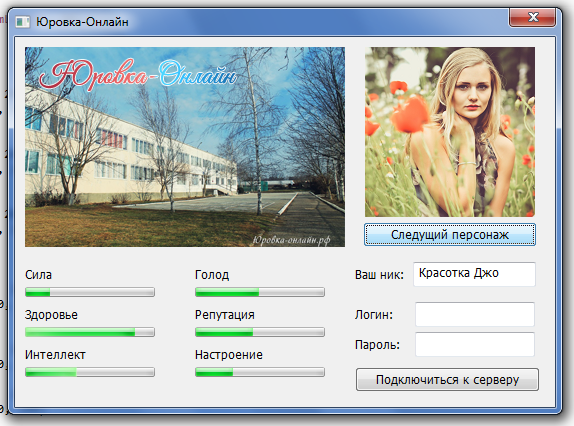This screenshot has width=574, height=426.
Task: Click the Следущий персонаж button
Action: 450,234
